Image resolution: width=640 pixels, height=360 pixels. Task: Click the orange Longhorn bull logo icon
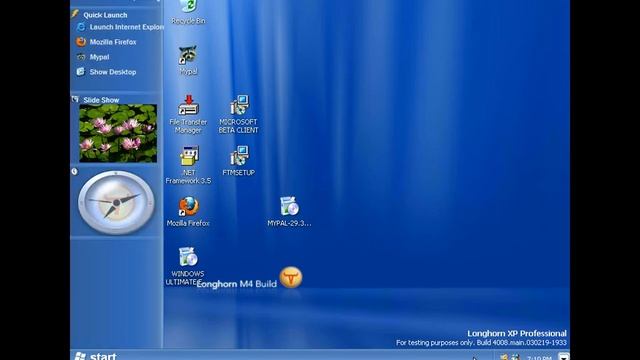pos(291,278)
